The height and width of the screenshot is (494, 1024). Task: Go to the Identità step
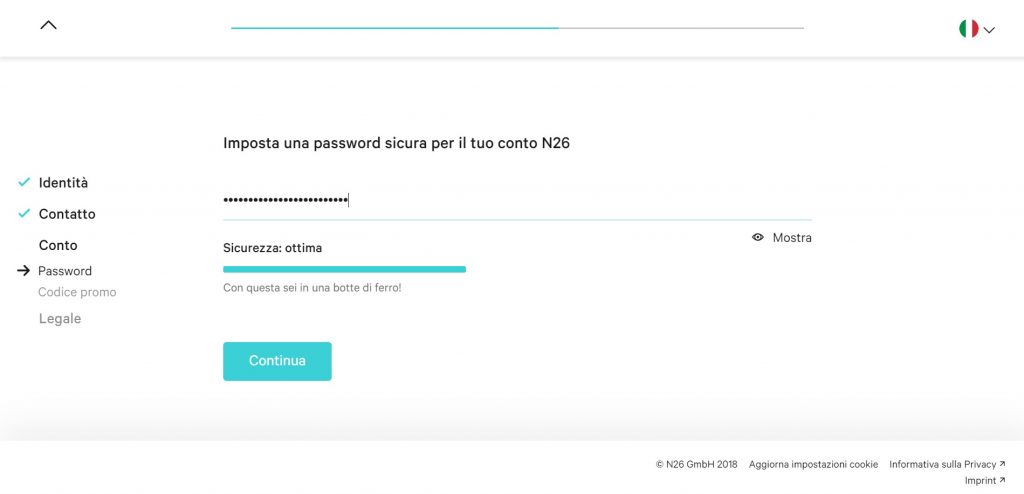63,183
